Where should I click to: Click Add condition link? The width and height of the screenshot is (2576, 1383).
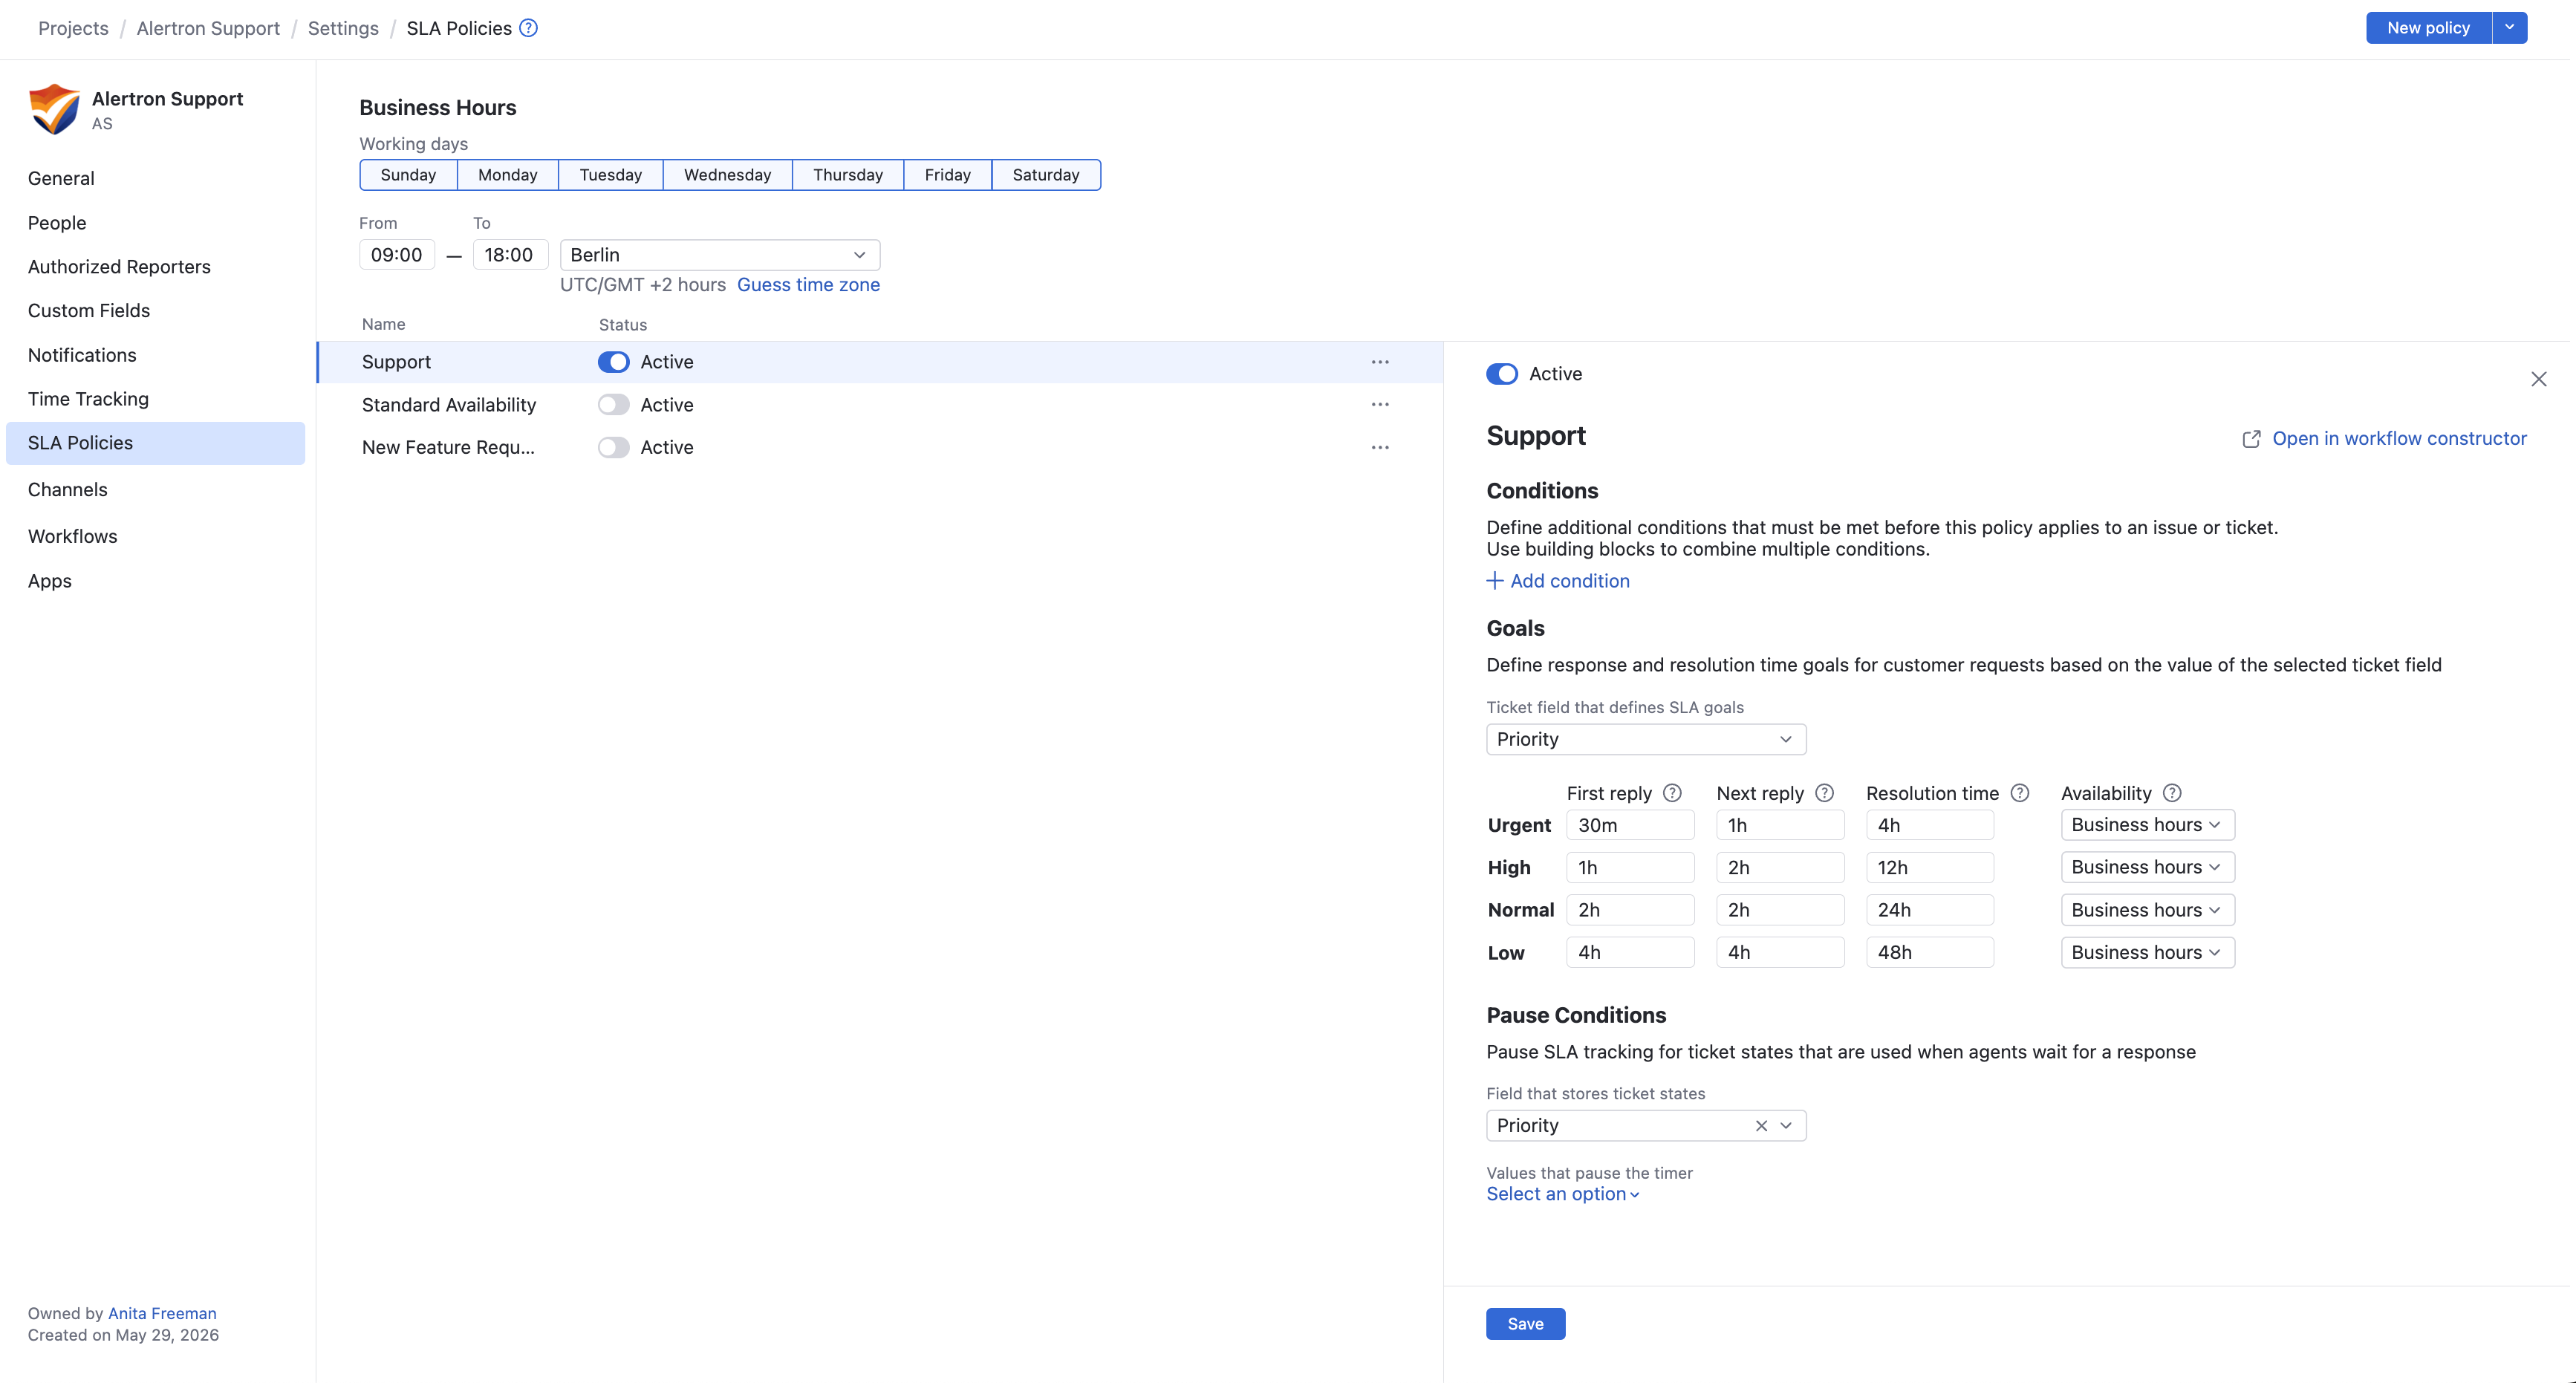point(1558,581)
